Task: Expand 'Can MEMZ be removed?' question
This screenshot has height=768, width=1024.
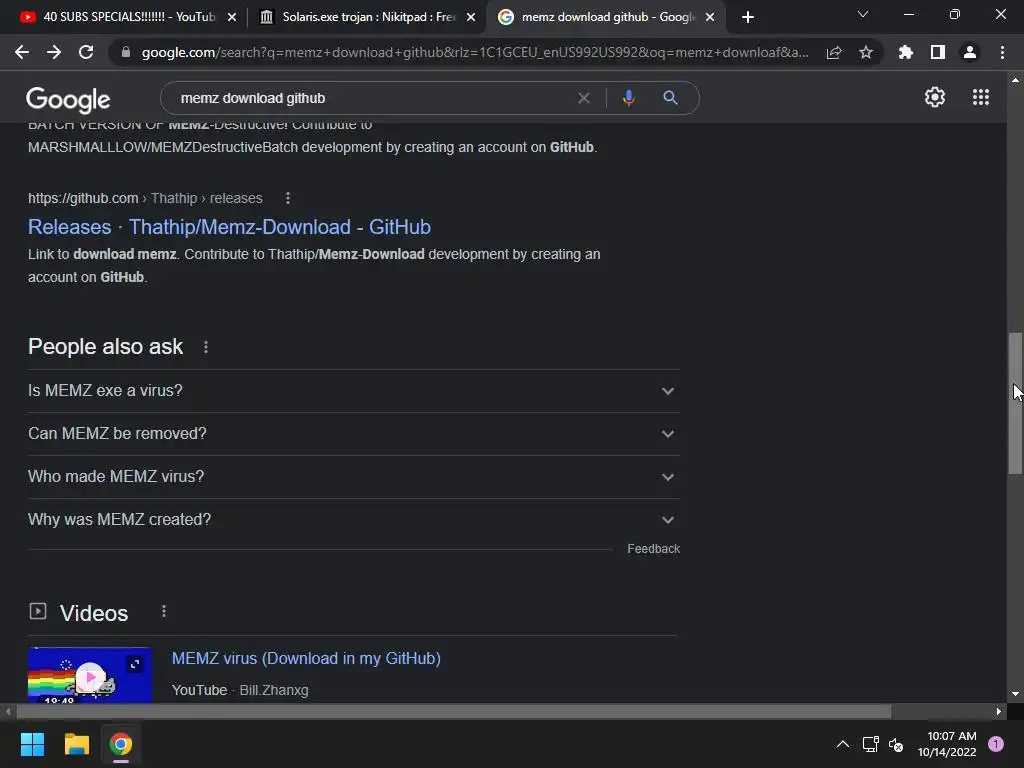Action: tap(353, 434)
